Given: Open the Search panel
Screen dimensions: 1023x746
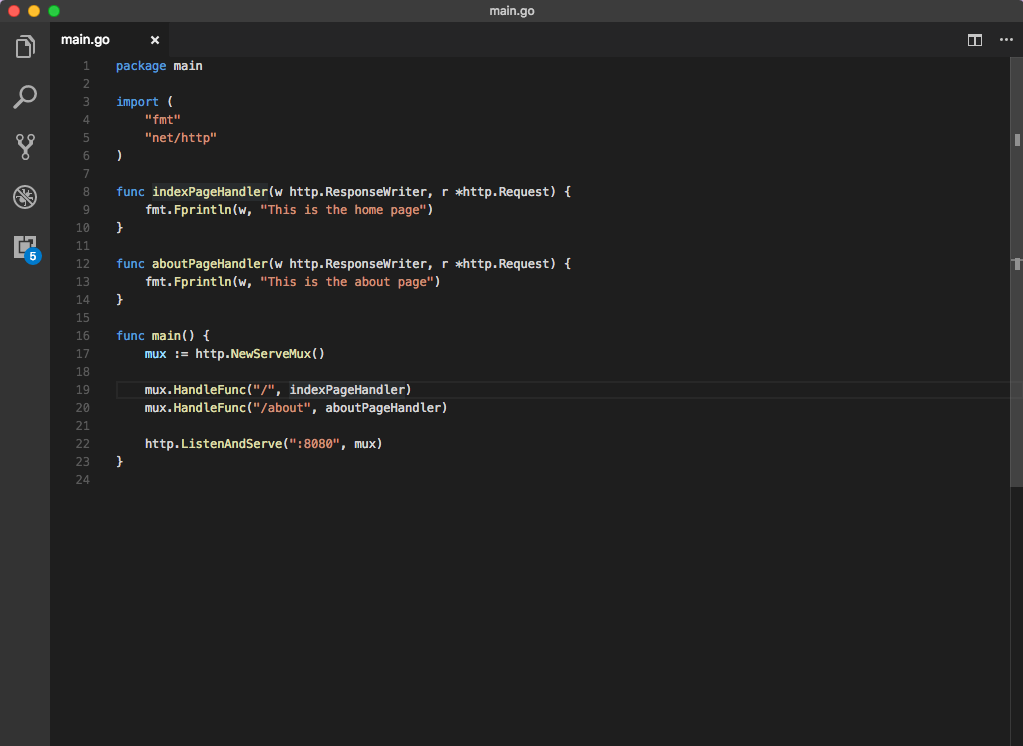Looking at the screenshot, I should click(24, 96).
